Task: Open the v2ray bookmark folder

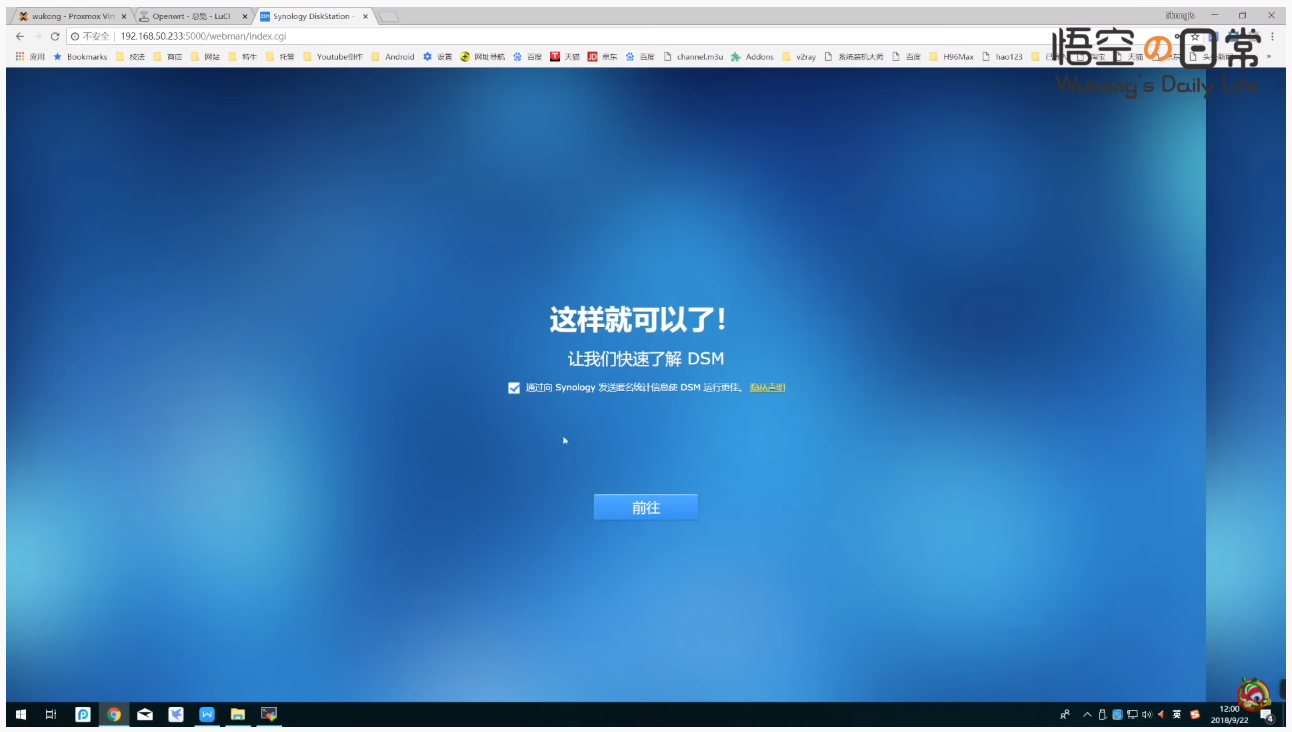Action: tap(799, 57)
